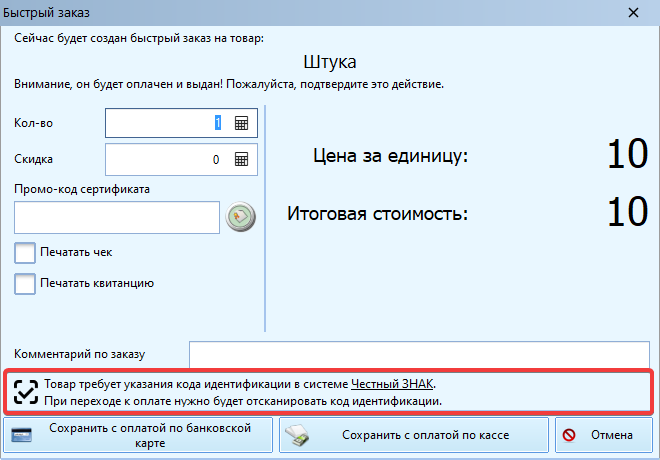Click the Комментарий по заказу field
This screenshot has width=660, height=460.
419,354
